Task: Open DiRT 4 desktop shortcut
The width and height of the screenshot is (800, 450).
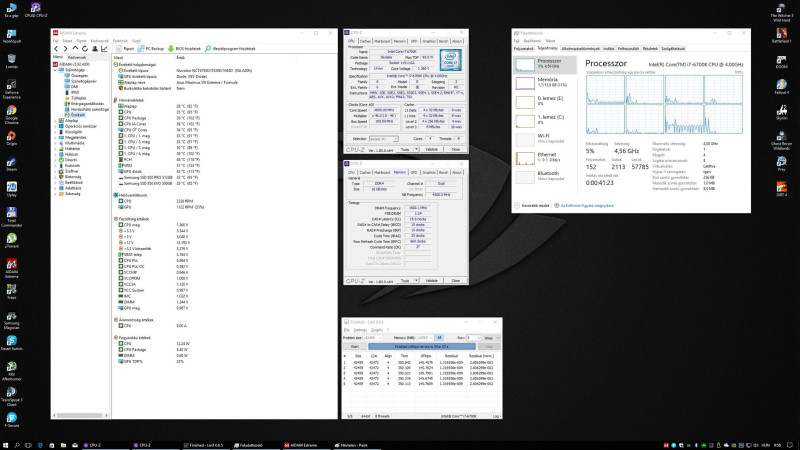Action: pos(782,189)
